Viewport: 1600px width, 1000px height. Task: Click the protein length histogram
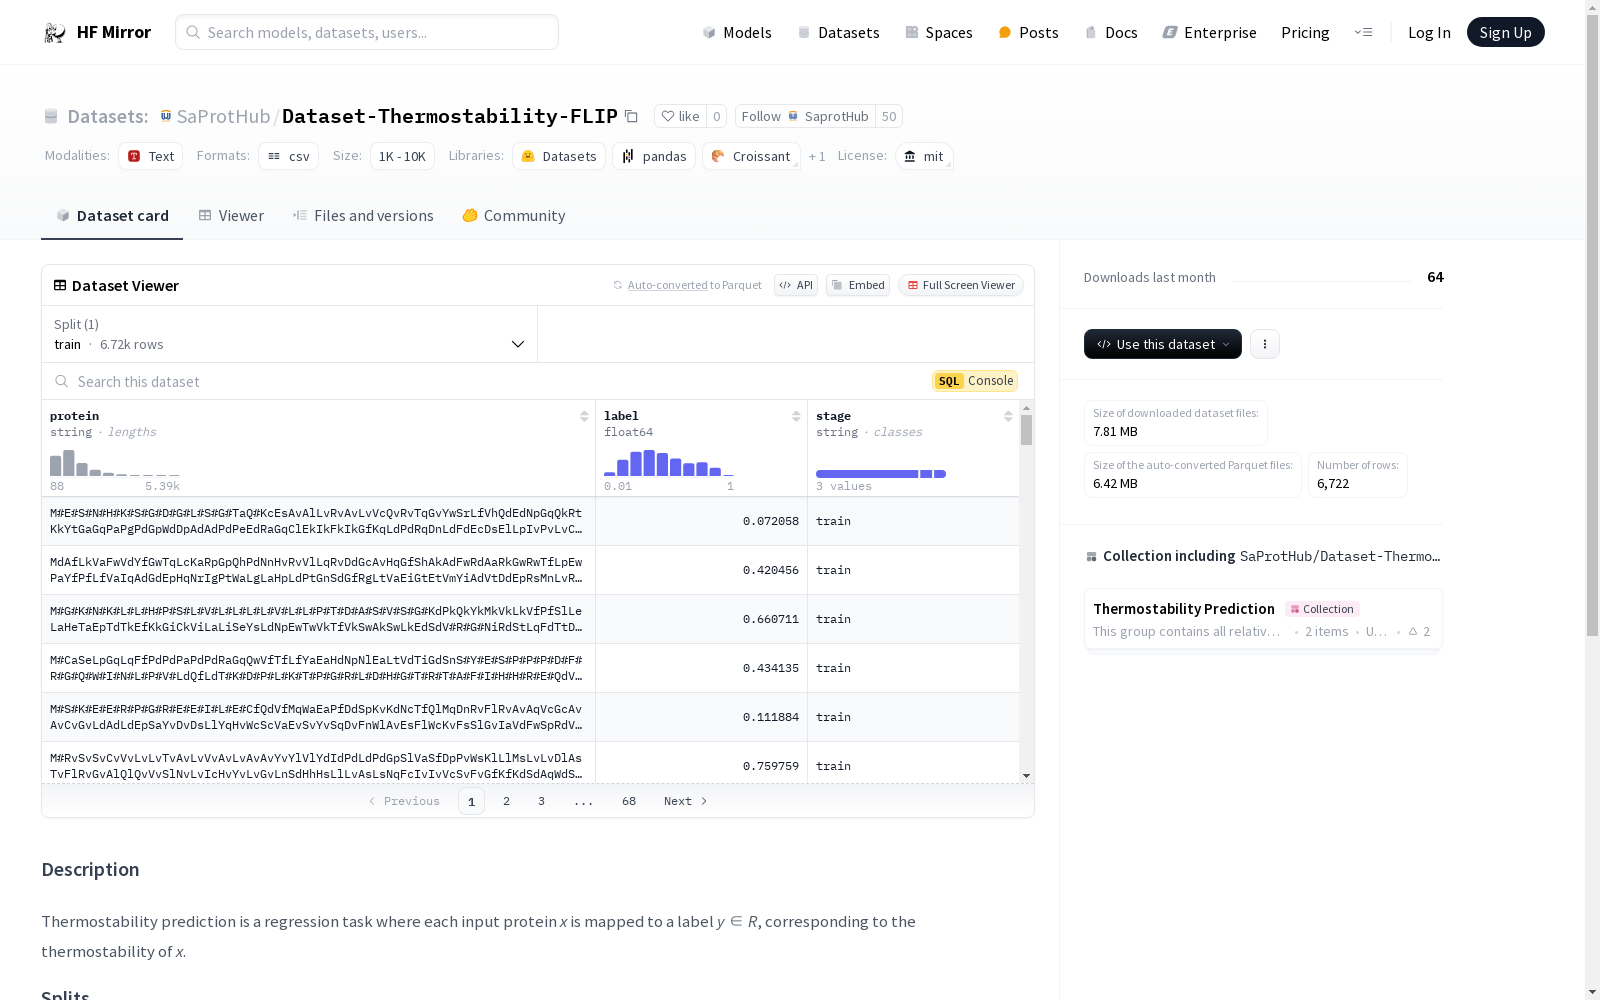click(115, 463)
